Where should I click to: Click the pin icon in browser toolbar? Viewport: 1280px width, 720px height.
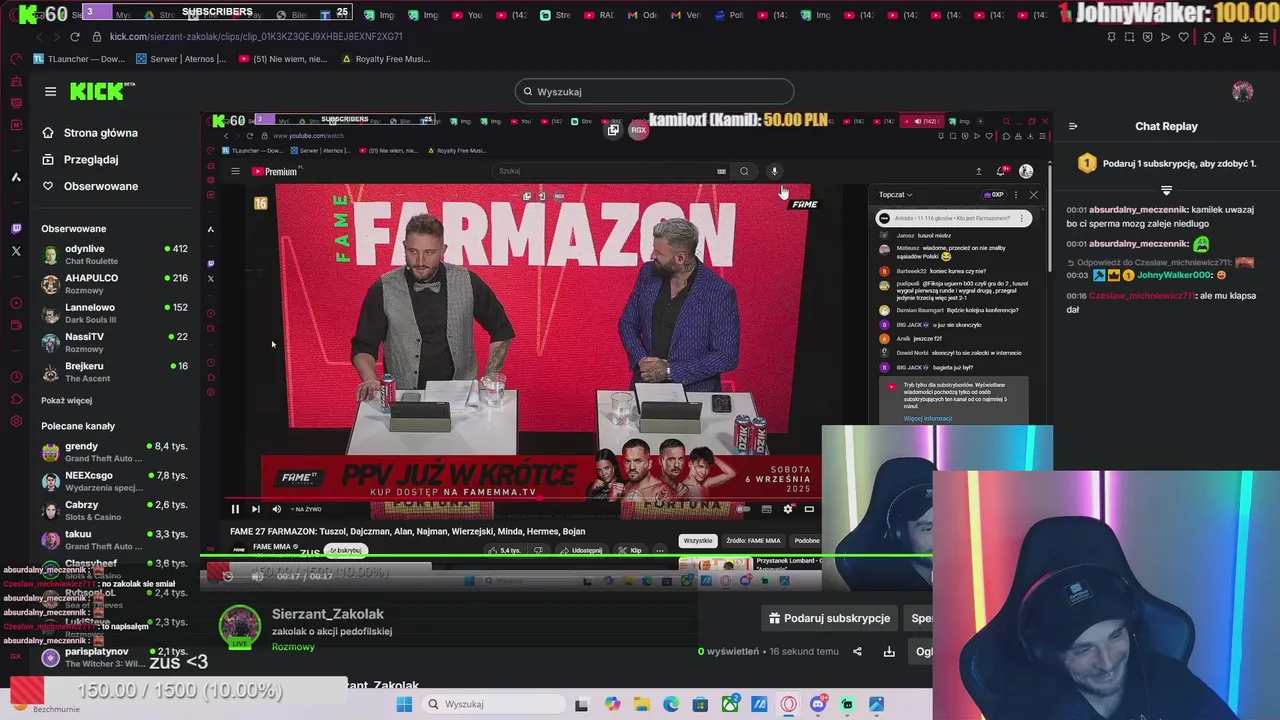tap(1111, 37)
